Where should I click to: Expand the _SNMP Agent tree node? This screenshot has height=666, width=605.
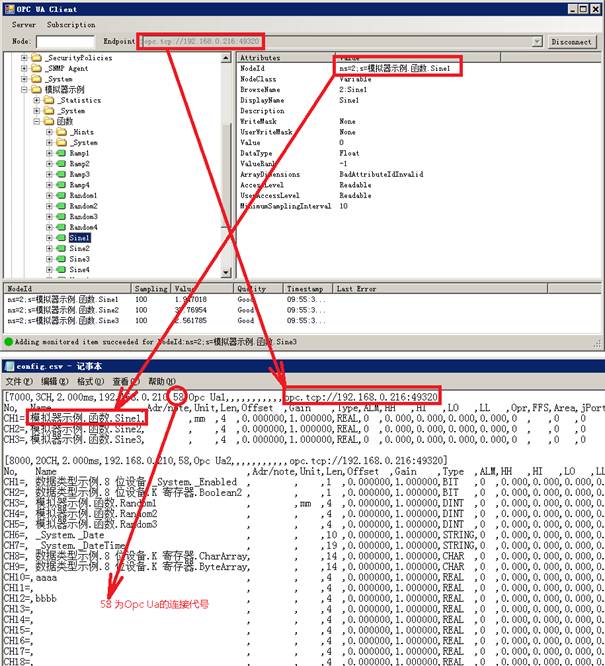pos(24,69)
